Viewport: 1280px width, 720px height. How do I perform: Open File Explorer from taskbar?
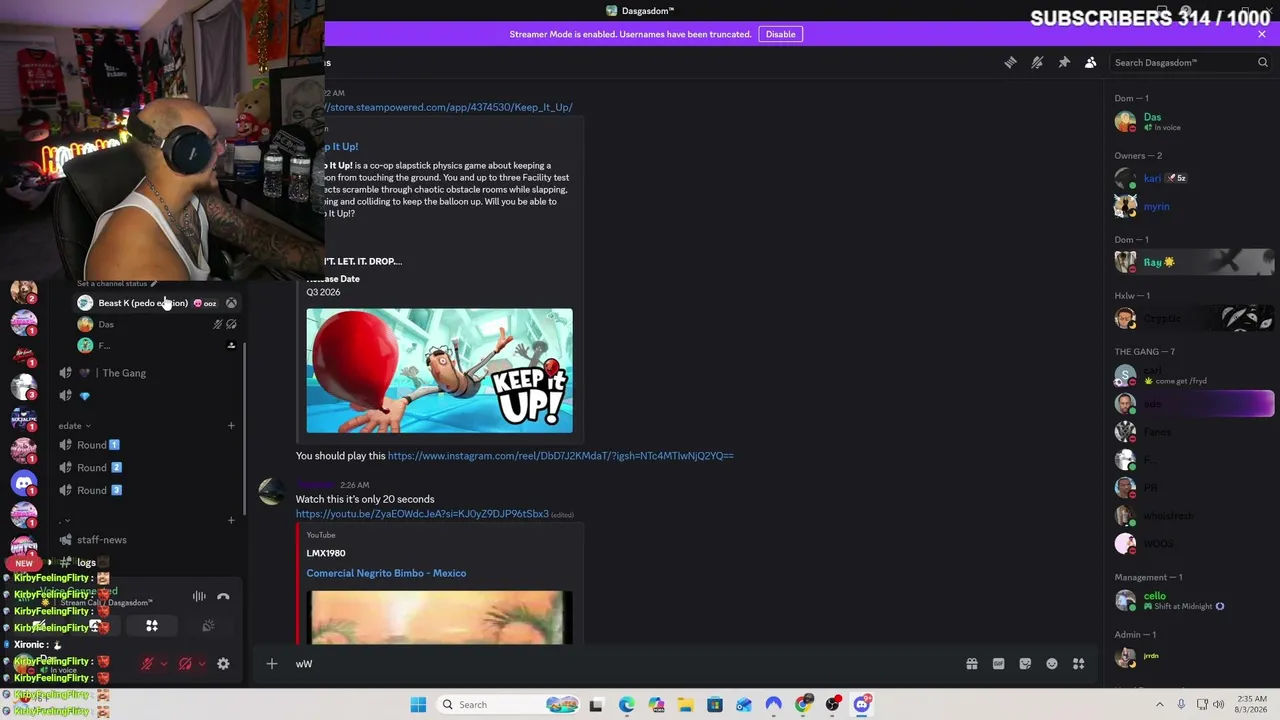(685, 704)
